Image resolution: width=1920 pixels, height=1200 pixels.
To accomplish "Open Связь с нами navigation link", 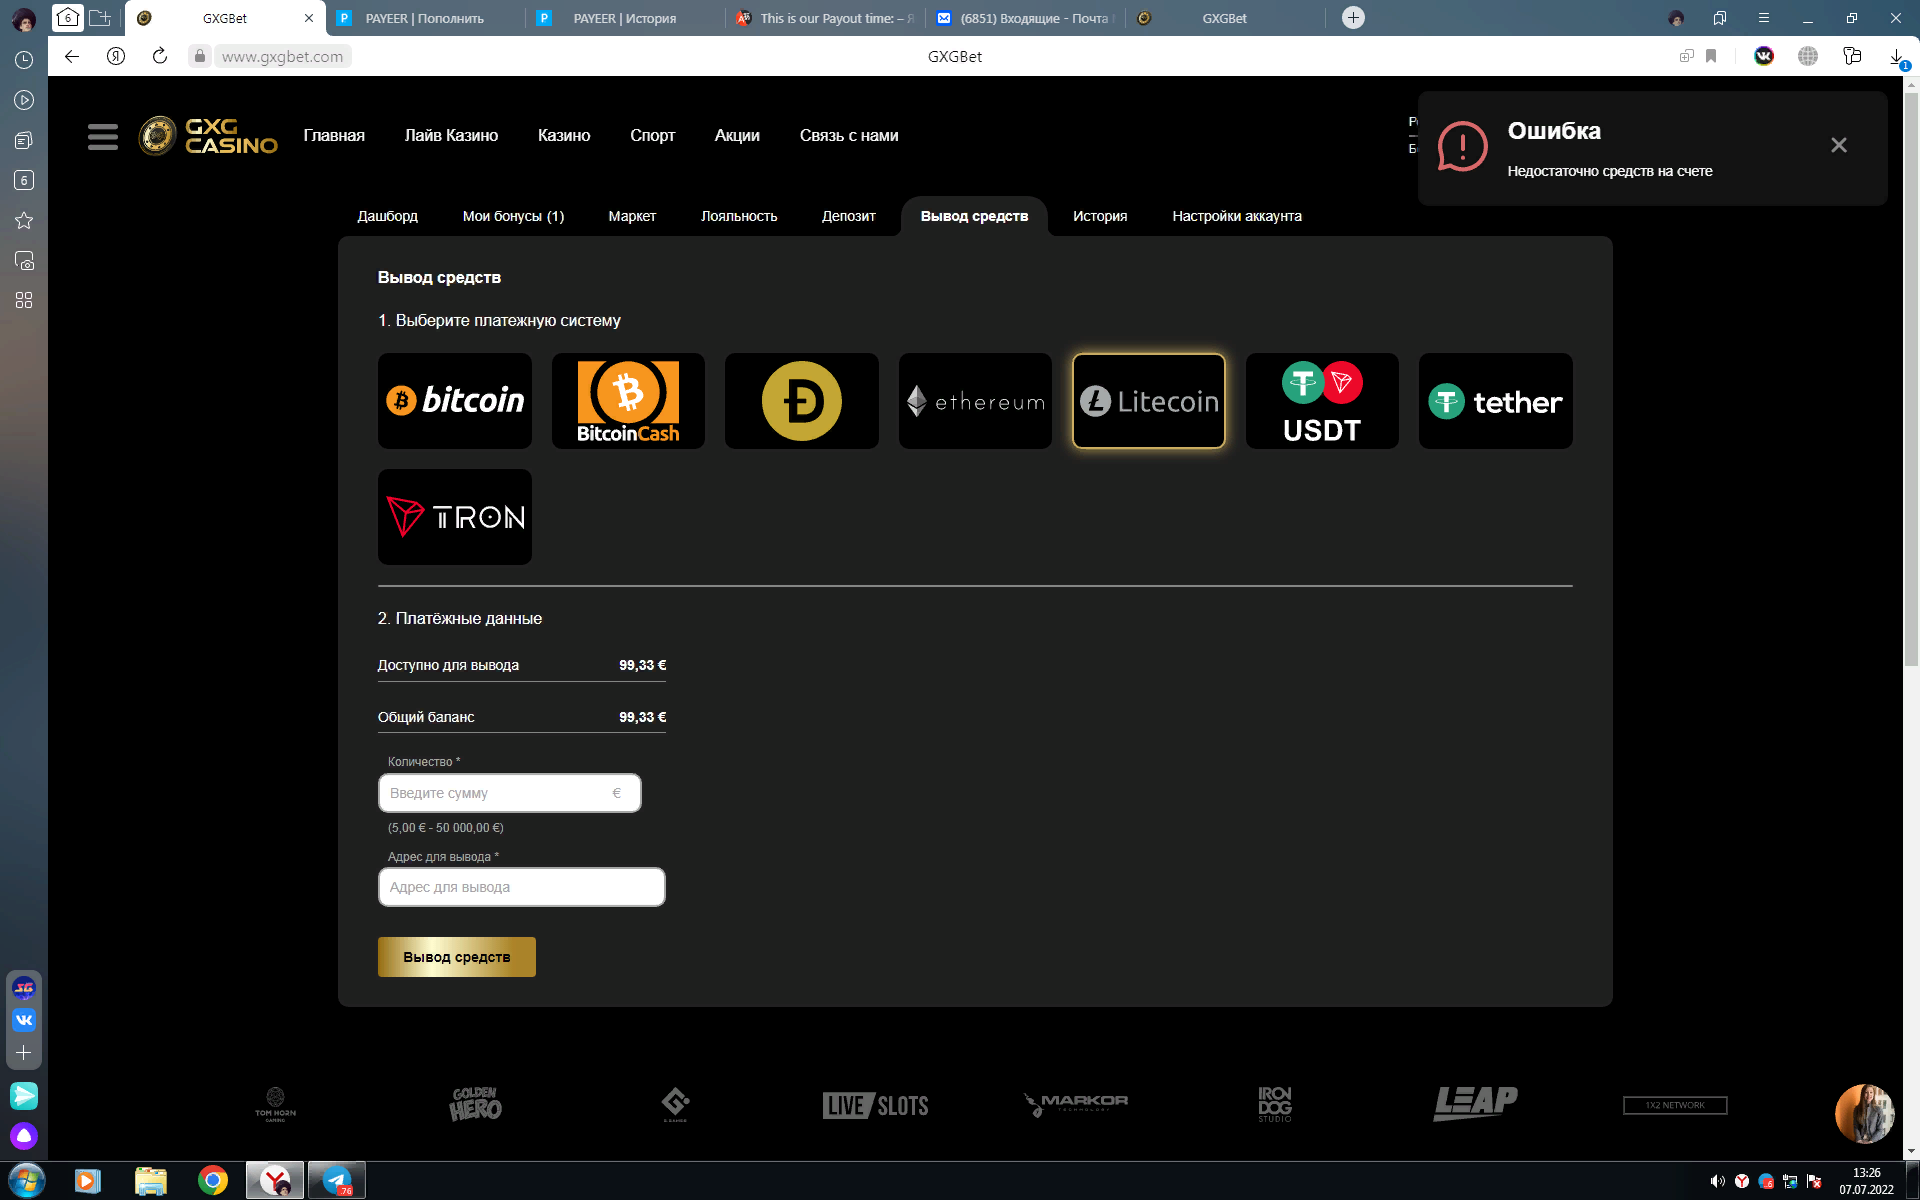I will click(x=849, y=135).
